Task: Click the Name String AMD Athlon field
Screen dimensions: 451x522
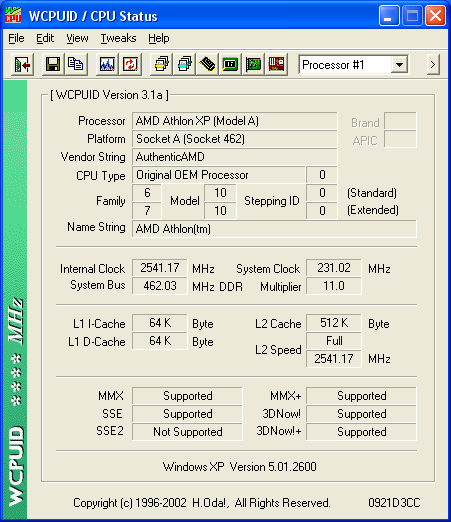Action: point(274,229)
